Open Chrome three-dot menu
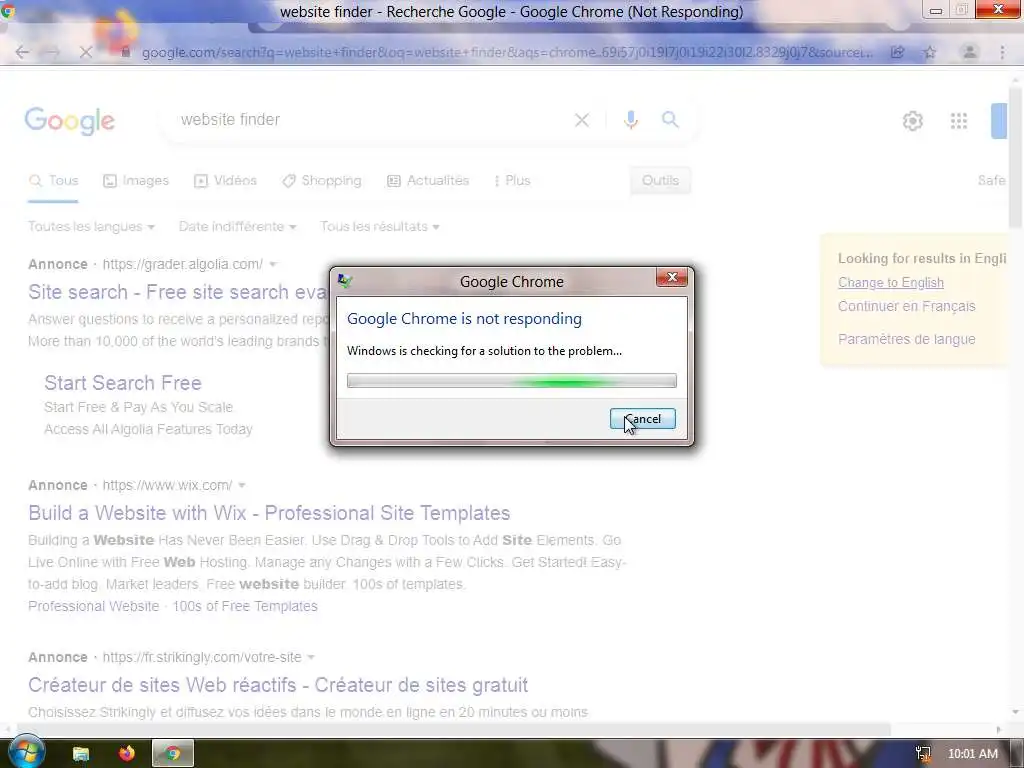The height and width of the screenshot is (768, 1024). (1002, 52)
